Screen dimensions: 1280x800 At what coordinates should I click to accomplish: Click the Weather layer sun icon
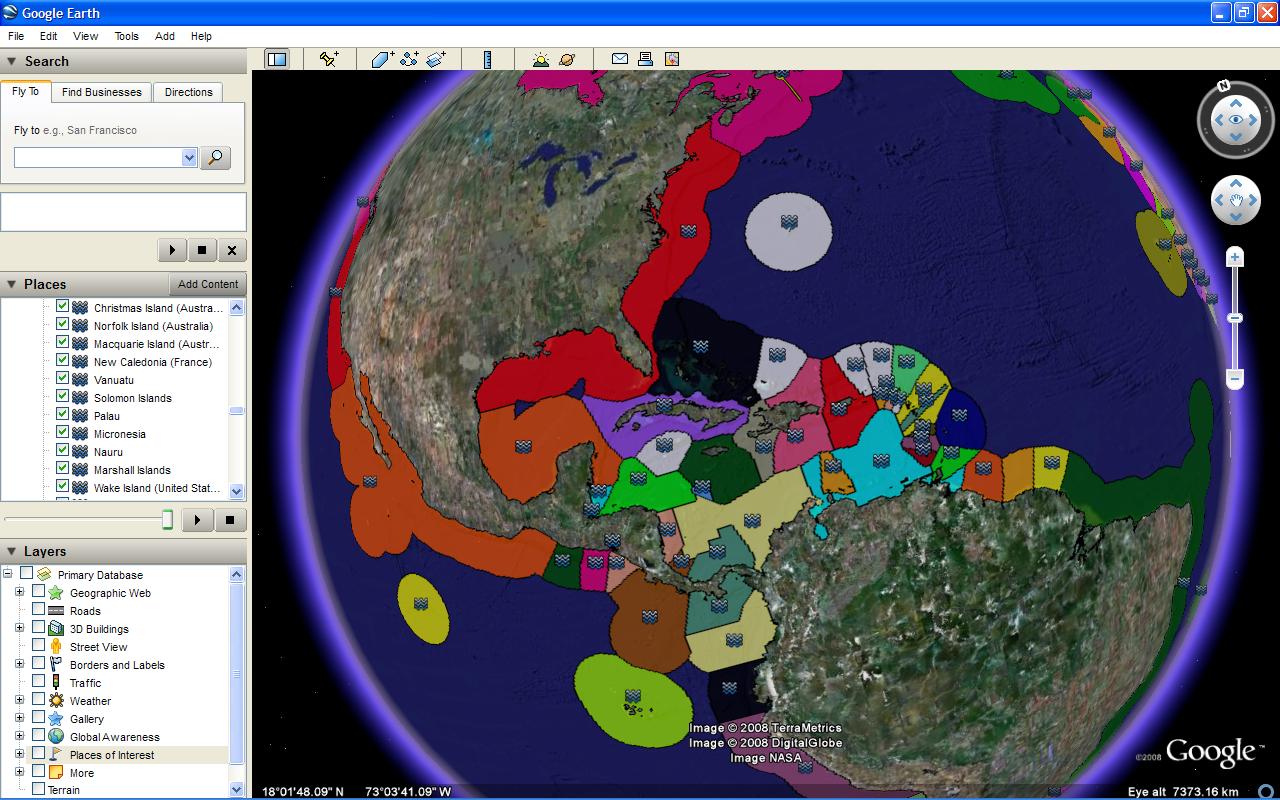56,701
